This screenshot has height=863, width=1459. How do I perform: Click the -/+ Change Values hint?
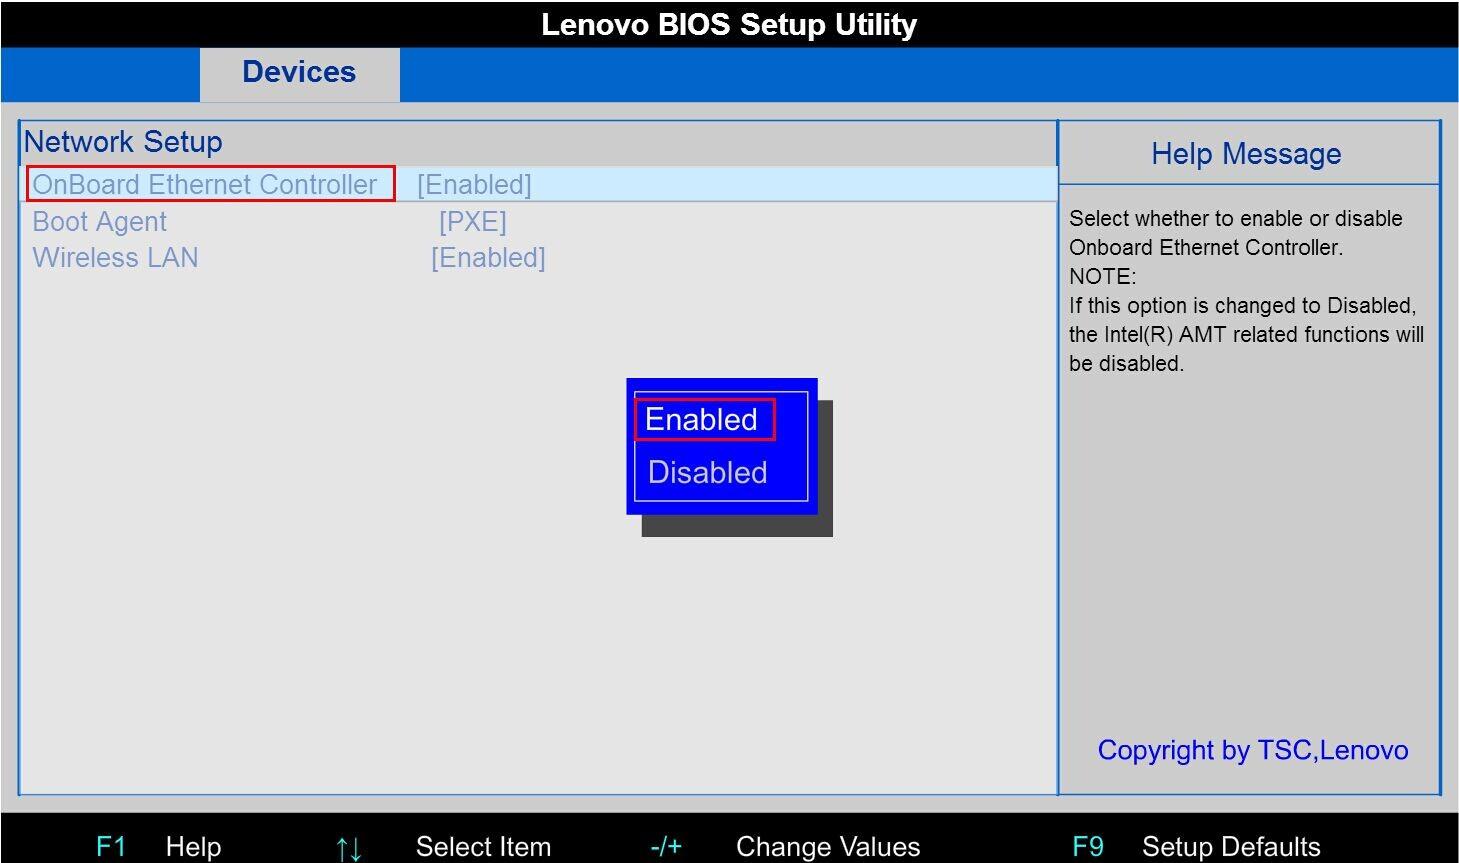(785, 847)
